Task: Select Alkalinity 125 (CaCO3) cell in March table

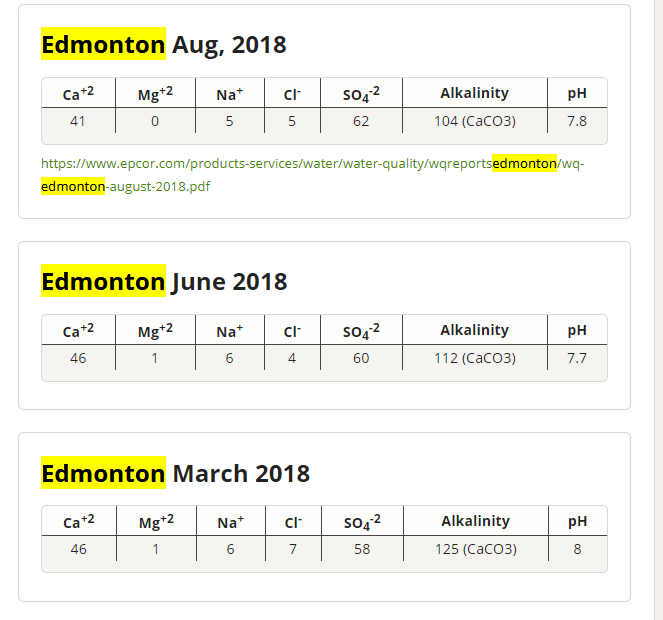Action: click(x=476, y=549)
